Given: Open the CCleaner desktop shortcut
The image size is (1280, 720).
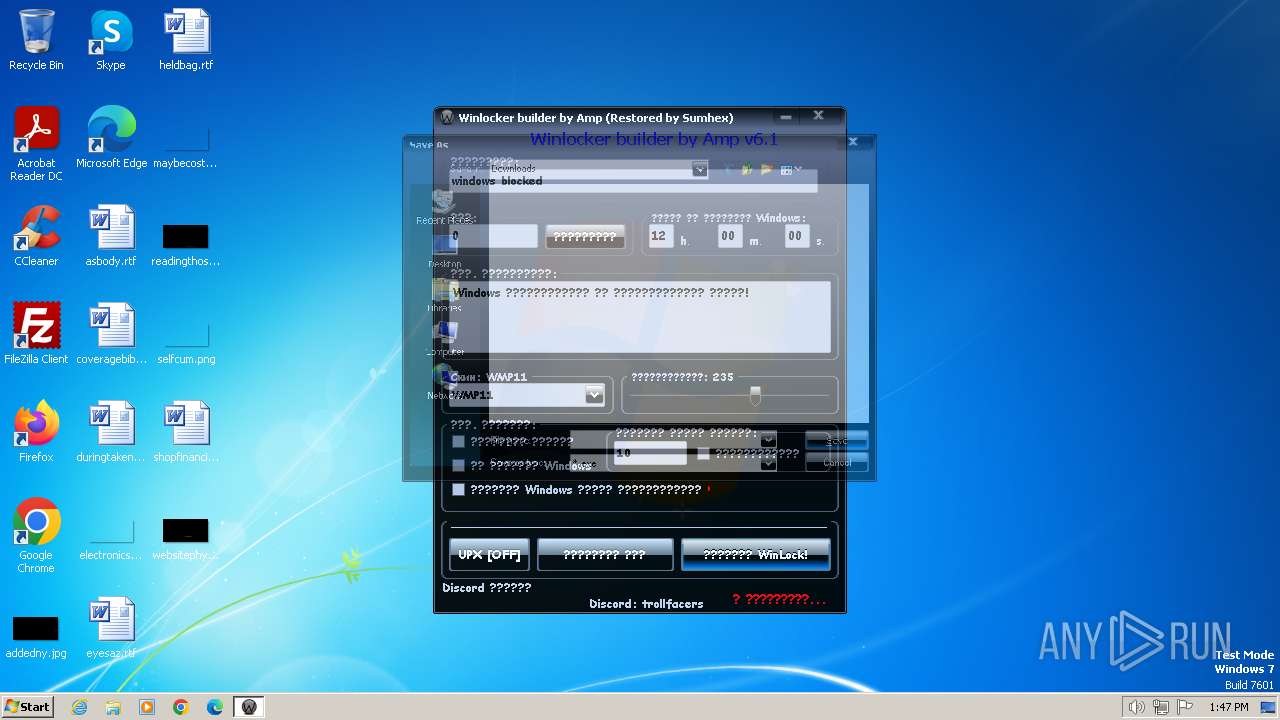Looking at the screenshot, I should pyautogui.click(x=36, y=236).
